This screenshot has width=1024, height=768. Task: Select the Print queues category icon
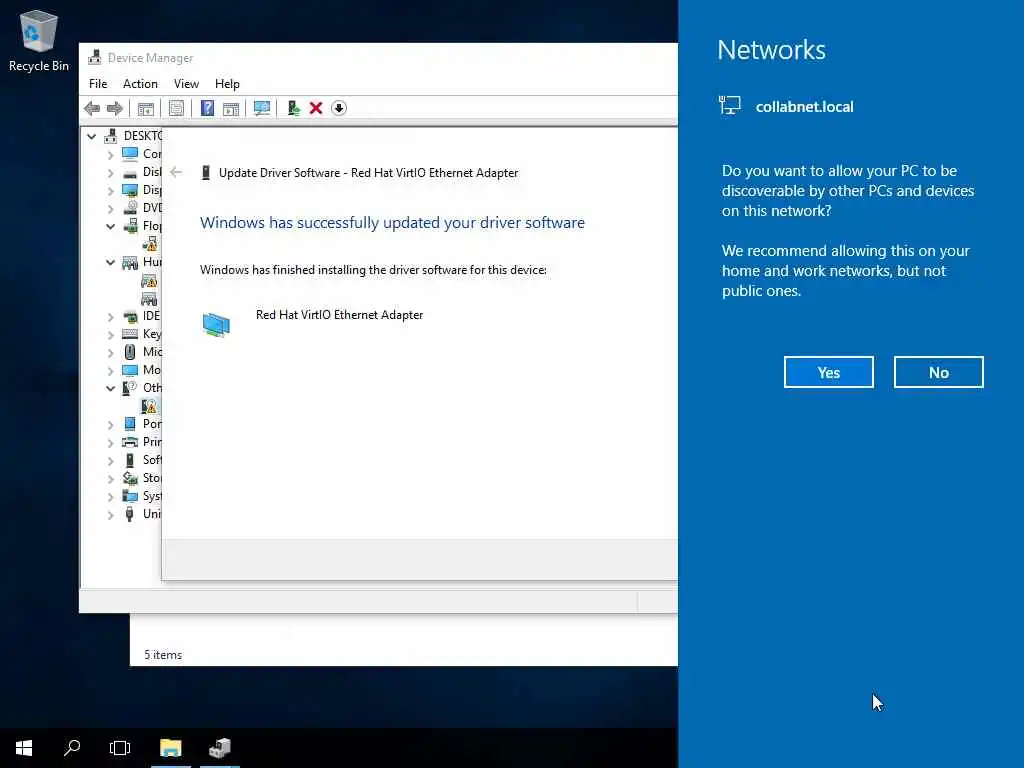tap(130, 442)
